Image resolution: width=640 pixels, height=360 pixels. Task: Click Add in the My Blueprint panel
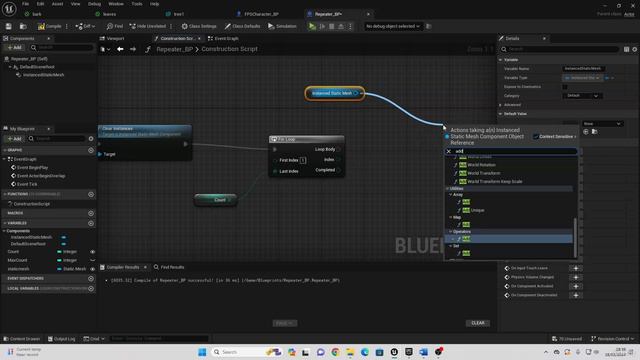coord(14,139)
